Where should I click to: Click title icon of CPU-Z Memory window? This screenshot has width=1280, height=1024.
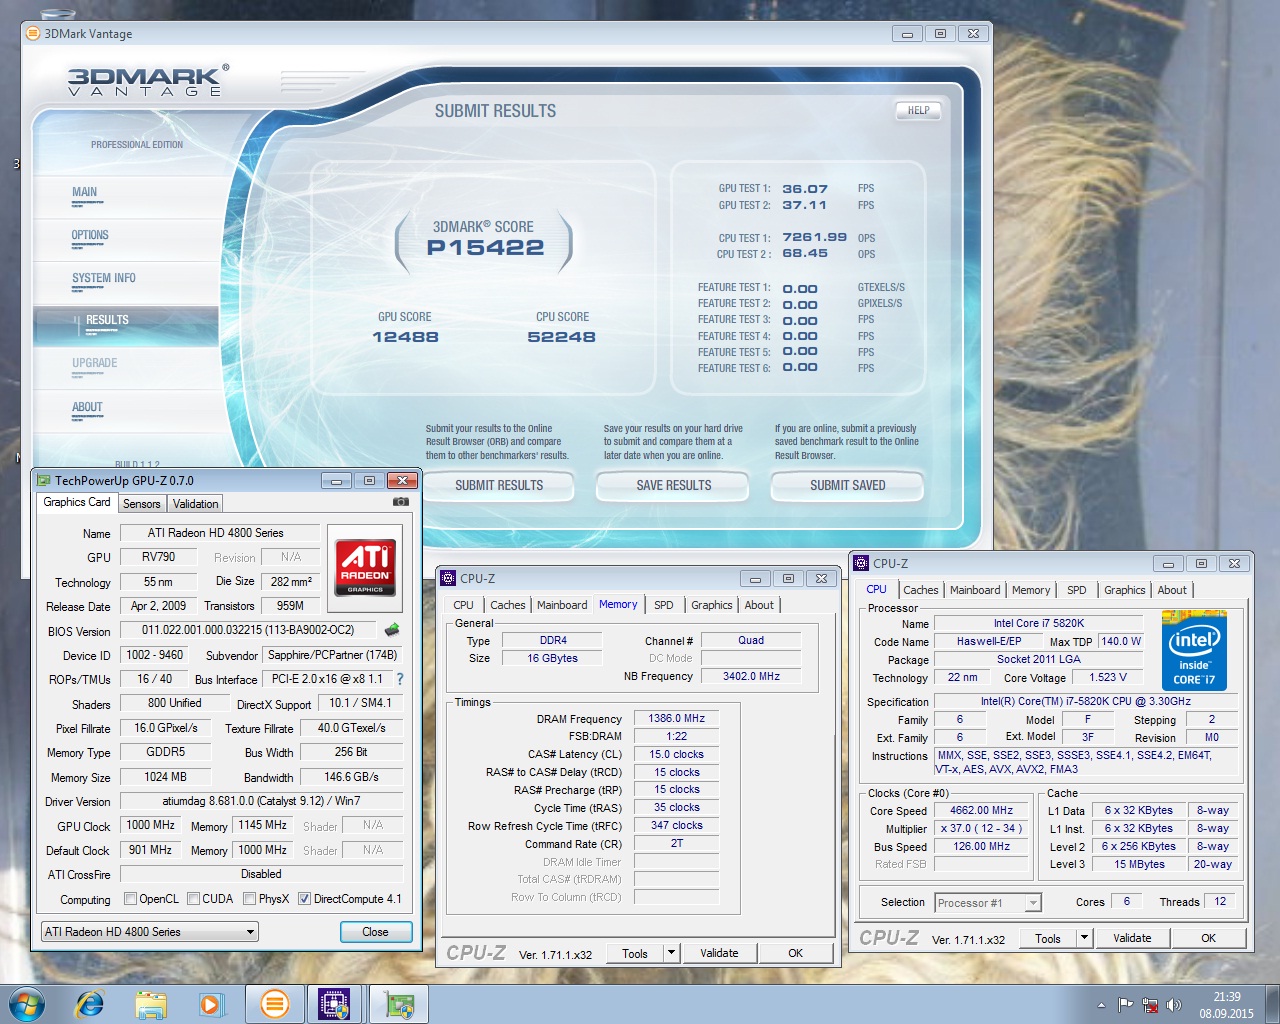pyautogui.click(x=448, y=578)
